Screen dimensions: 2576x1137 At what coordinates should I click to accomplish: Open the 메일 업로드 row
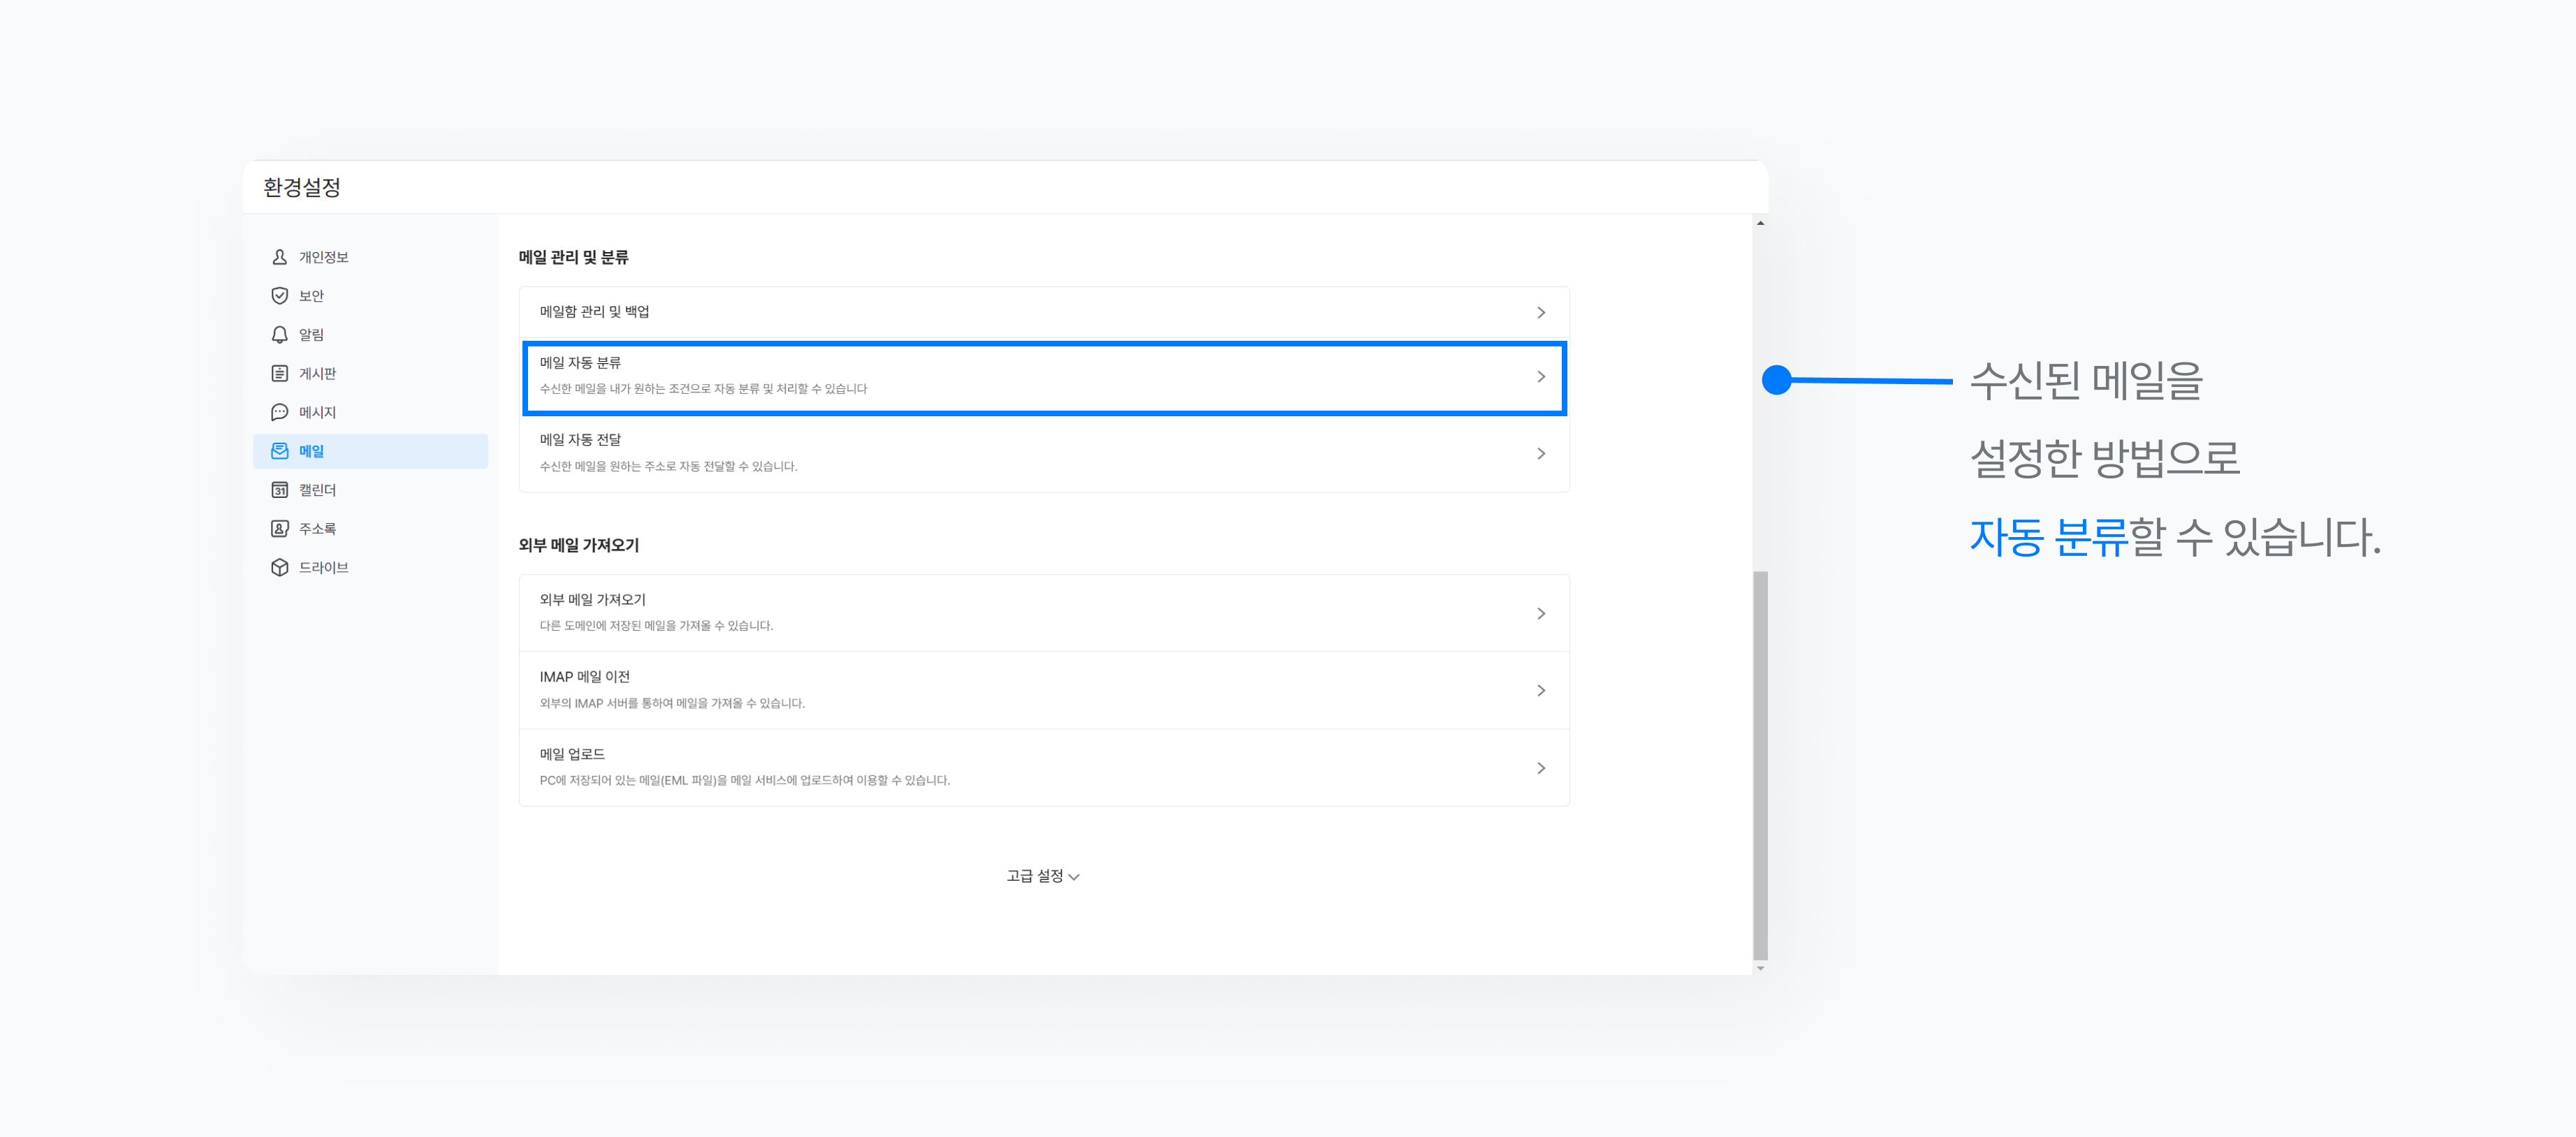(x=1043, y=768)
